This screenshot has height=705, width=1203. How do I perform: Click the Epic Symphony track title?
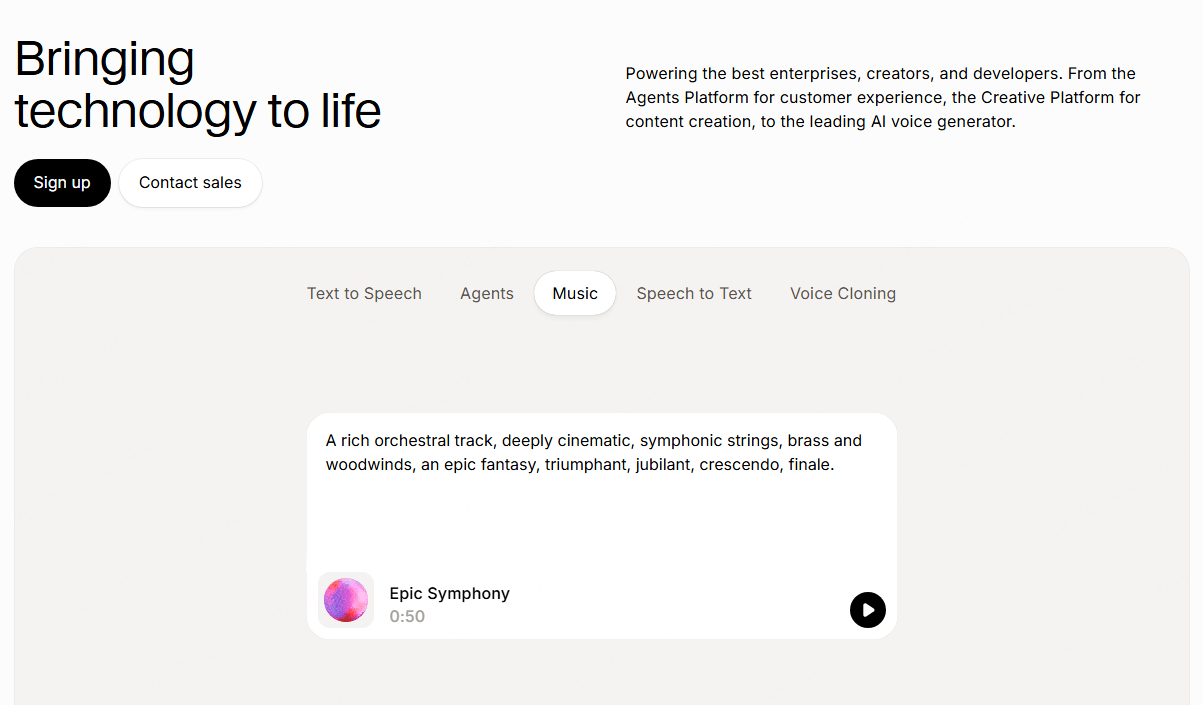(450, 594)
